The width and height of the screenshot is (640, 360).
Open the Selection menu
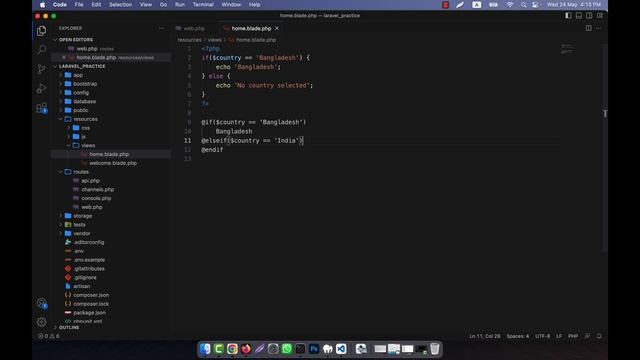click(120, 5)
